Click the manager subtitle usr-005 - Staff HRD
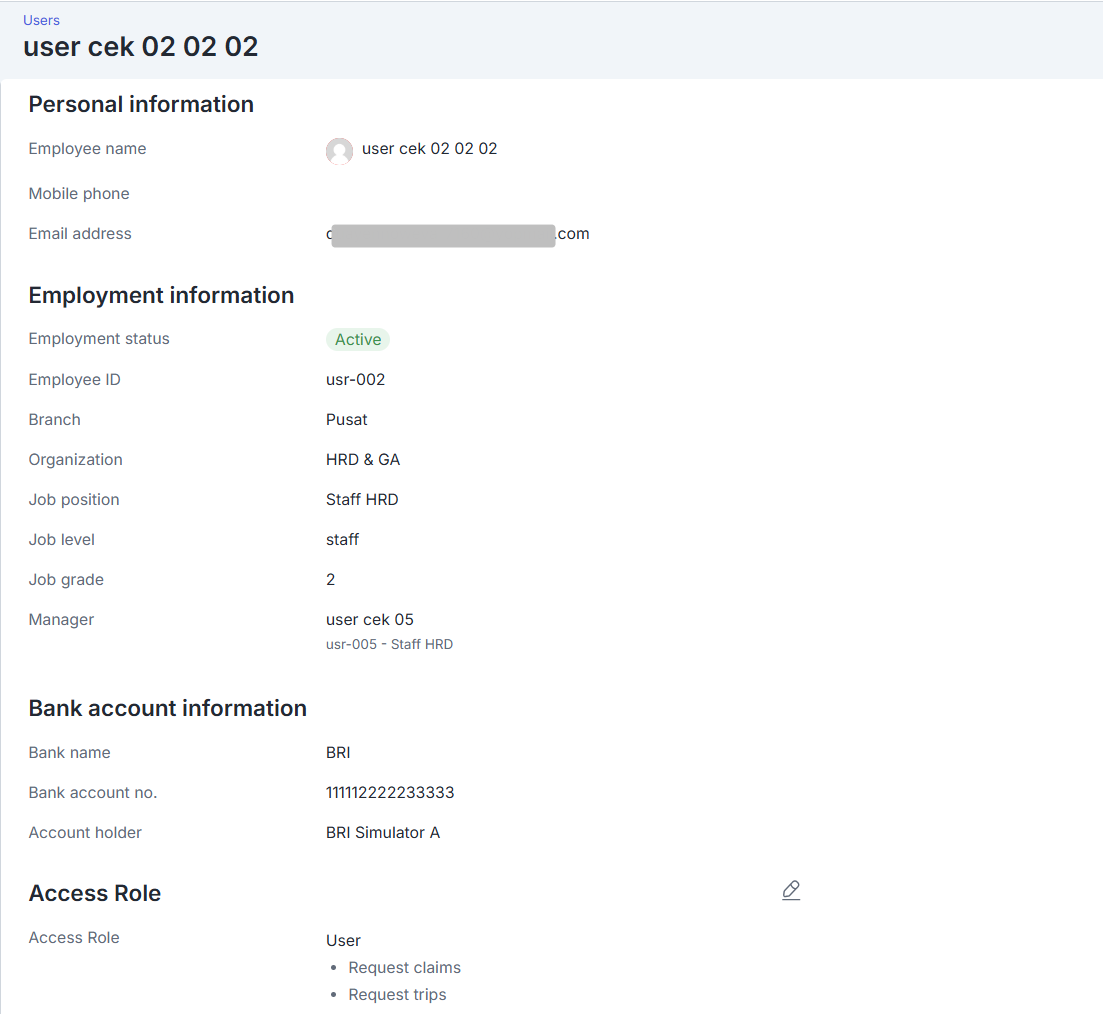1103x1017 pixels. 389,645
